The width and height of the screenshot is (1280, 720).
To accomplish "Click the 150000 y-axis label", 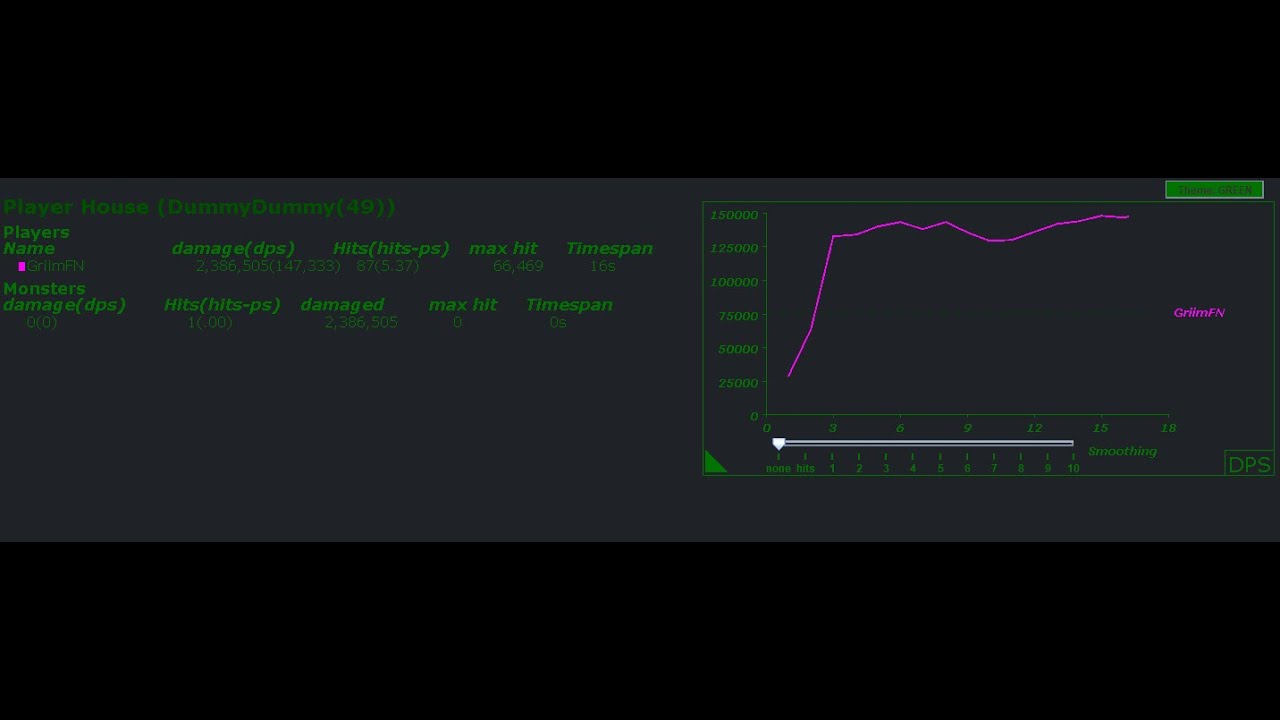I will pos(734,215).
